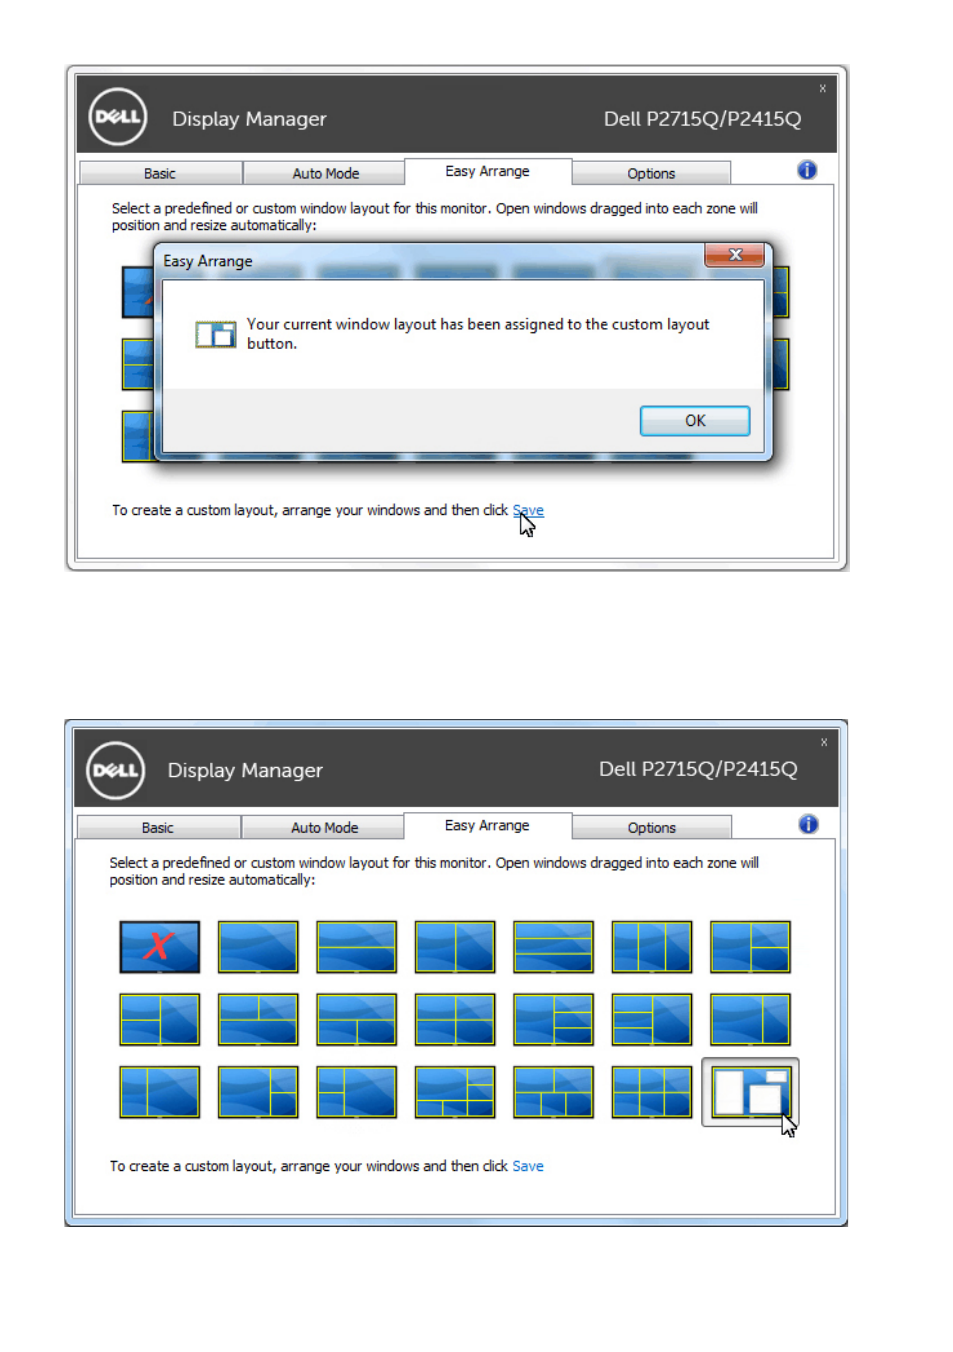The image size is (953, 1352).
Task: Apply the saved custom layout thumbnail with white windows
Action: tap(750, 1092)
